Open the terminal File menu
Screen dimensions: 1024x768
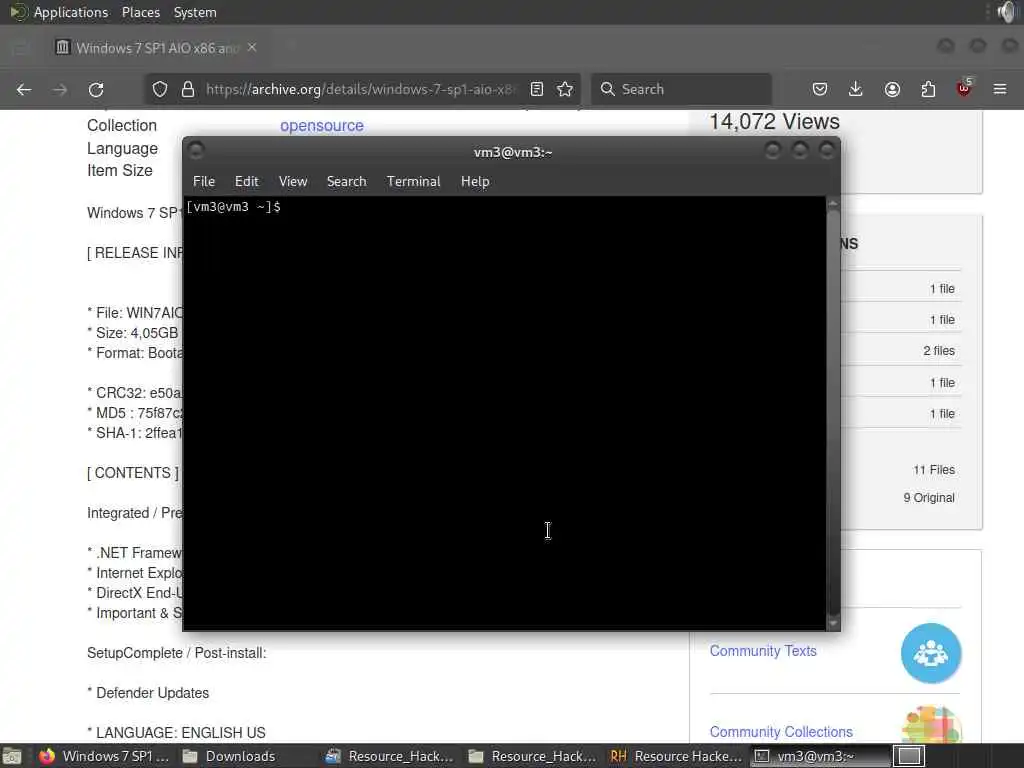click(204, 182)
